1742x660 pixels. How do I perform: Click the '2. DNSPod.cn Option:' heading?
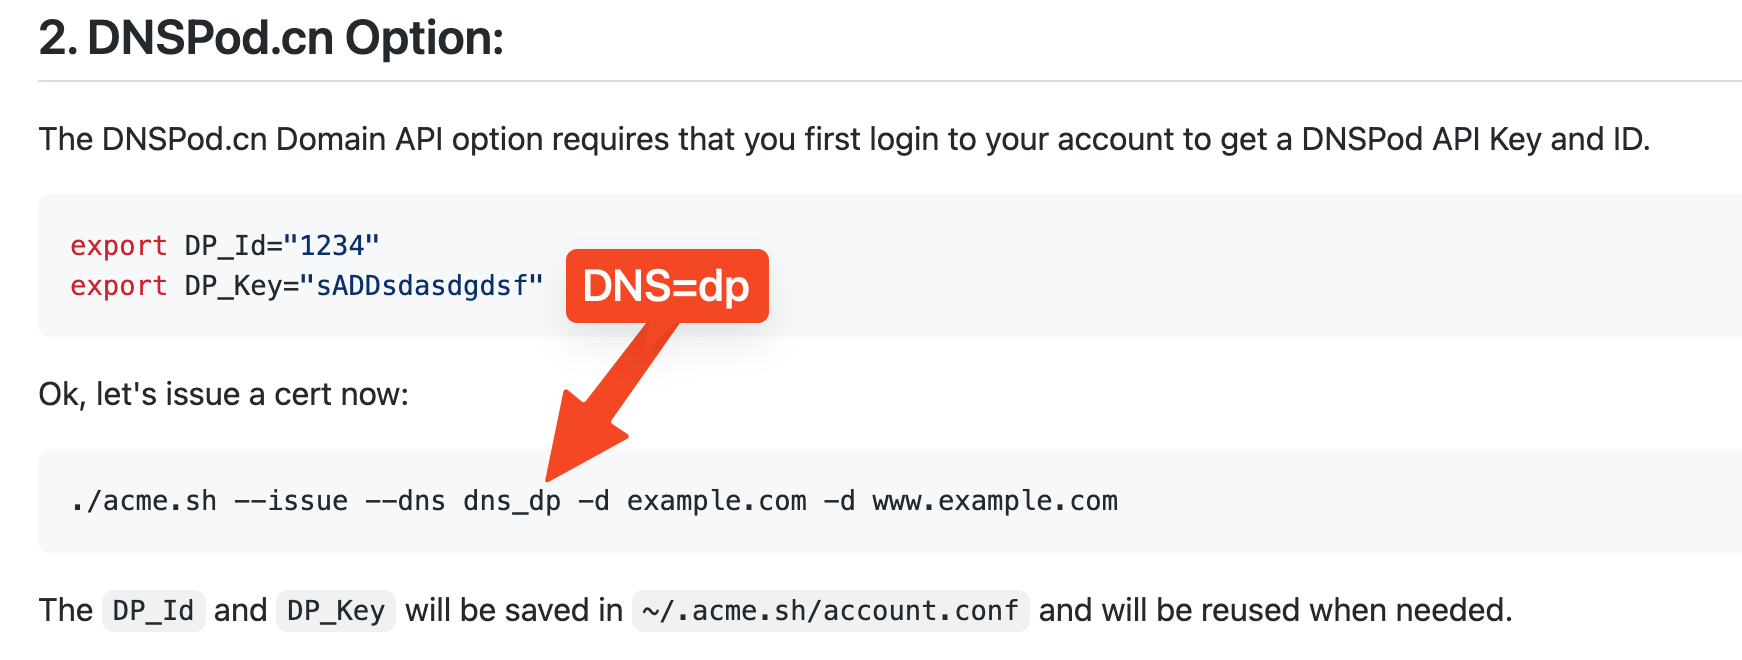click(x=271, y=39)
